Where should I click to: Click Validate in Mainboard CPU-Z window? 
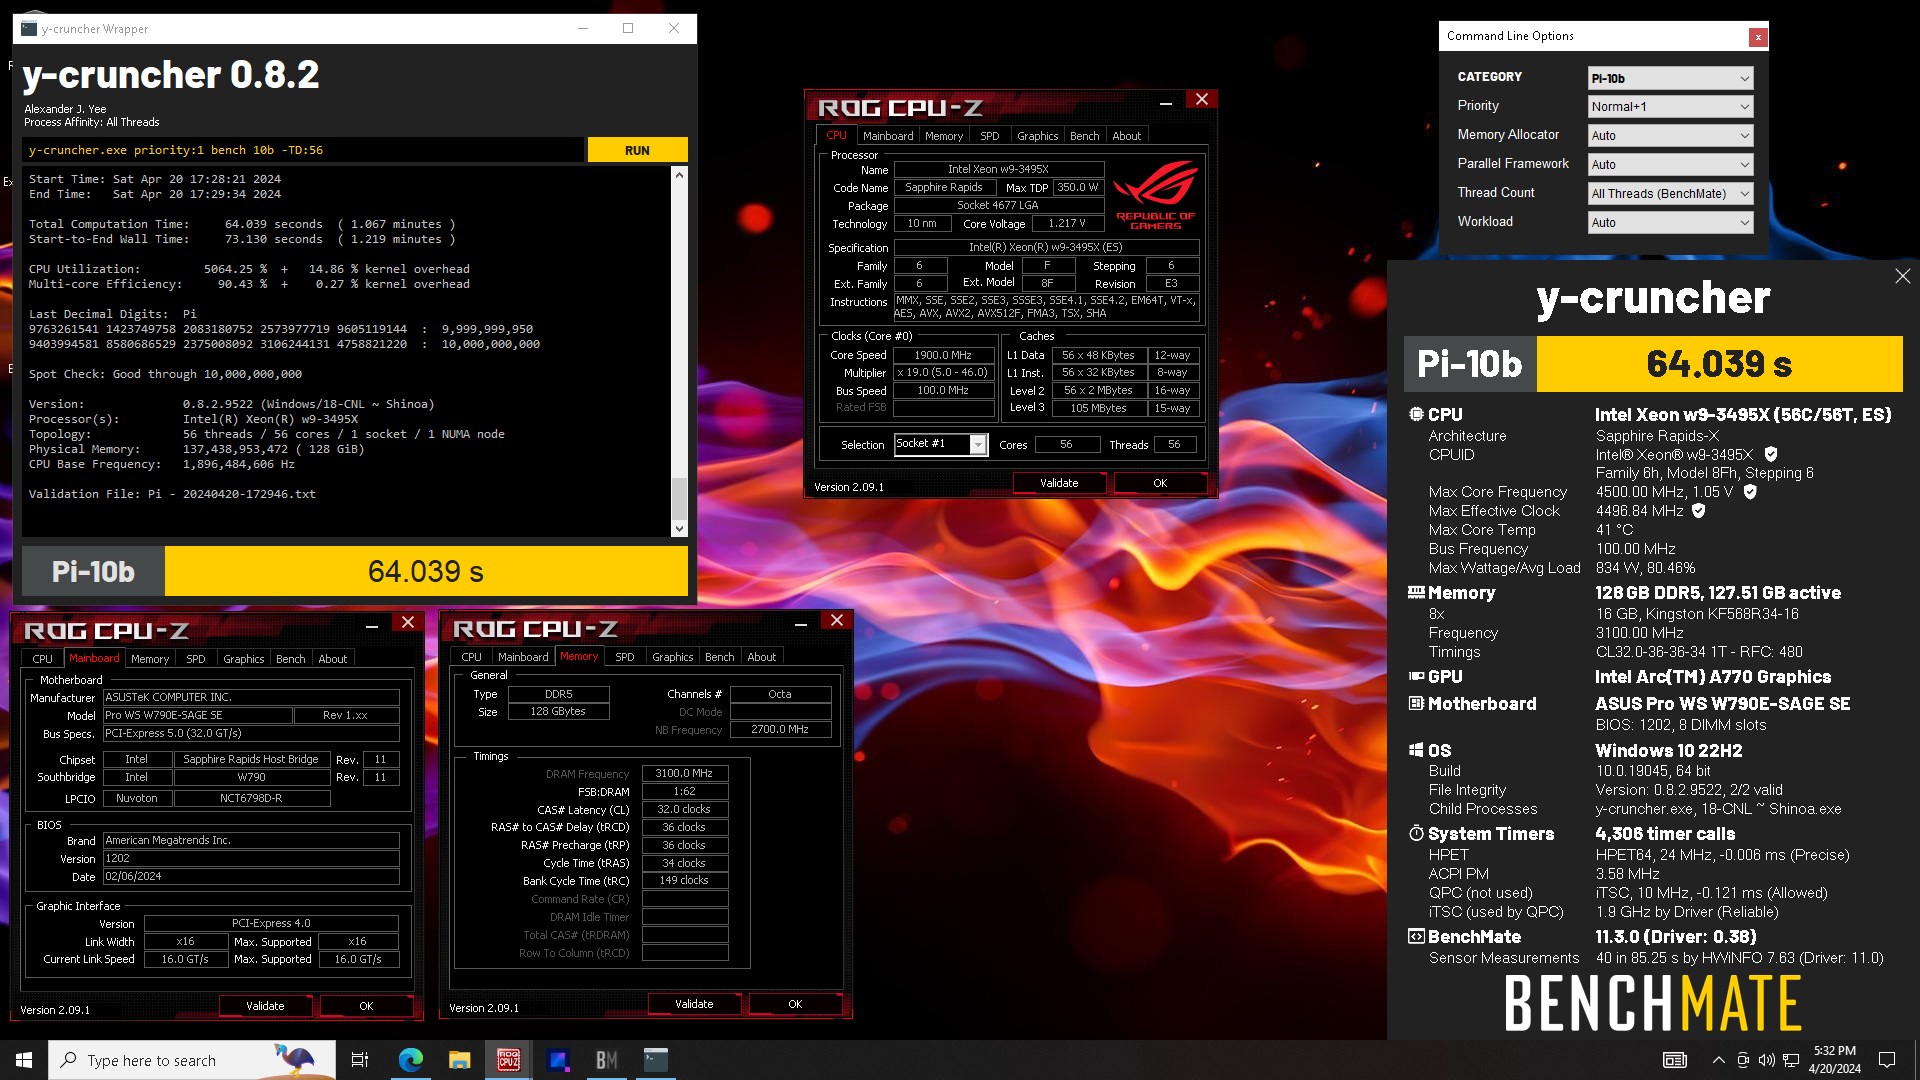pos(265,1006)
